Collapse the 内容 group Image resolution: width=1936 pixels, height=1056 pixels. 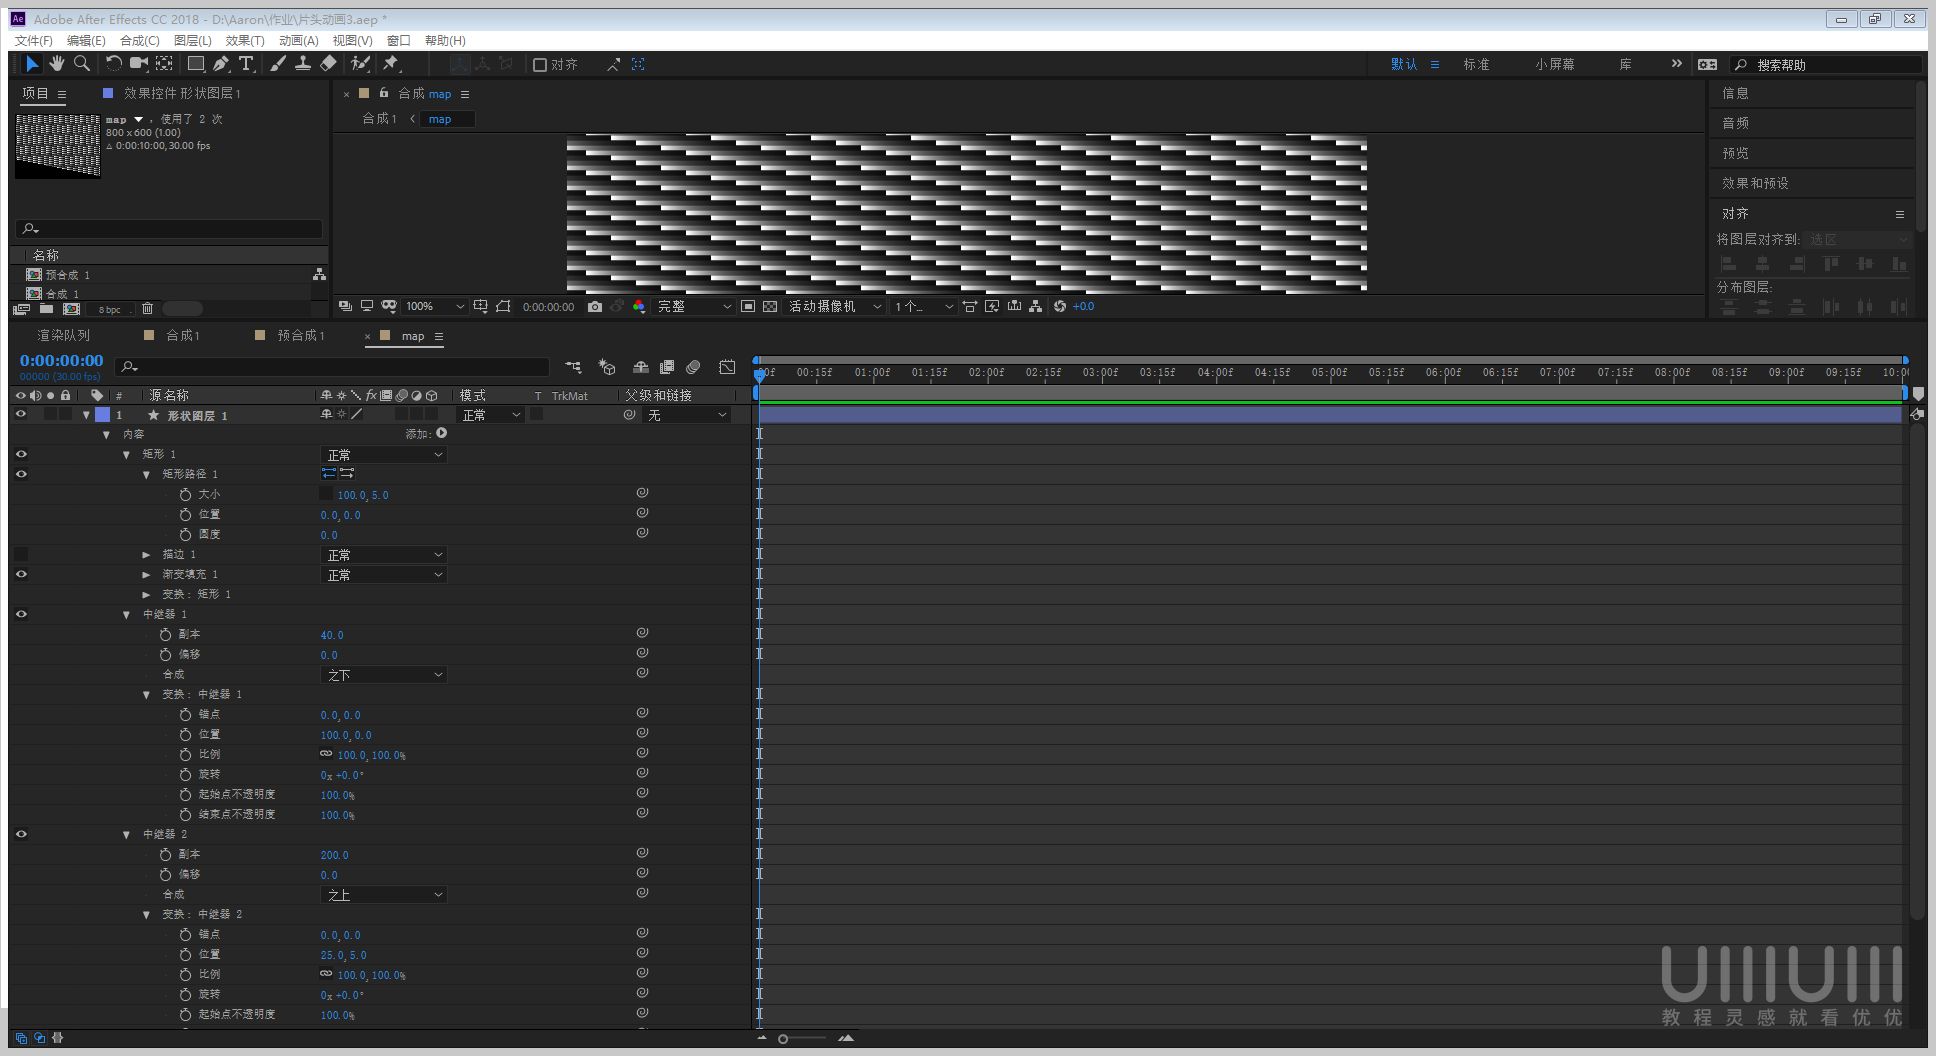coord(106,434)
